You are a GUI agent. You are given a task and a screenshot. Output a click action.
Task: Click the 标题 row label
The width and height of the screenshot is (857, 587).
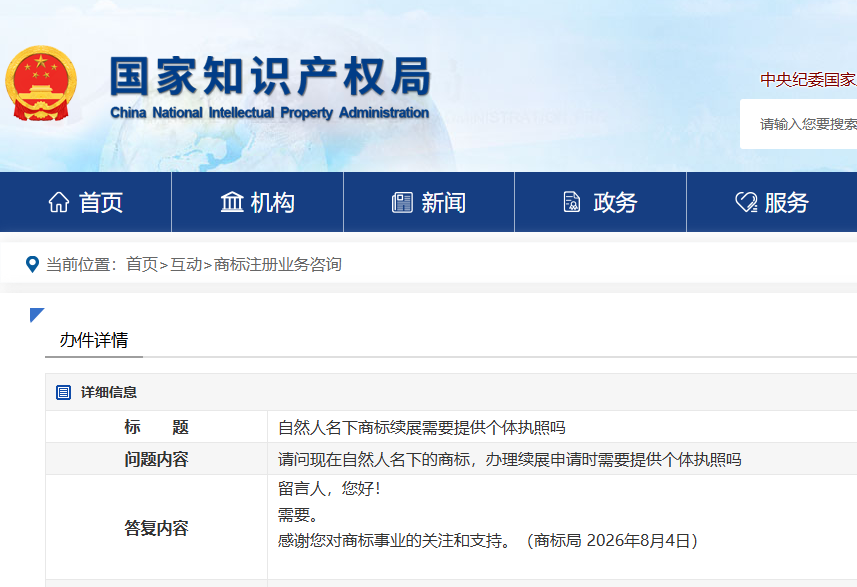point(156,427)
